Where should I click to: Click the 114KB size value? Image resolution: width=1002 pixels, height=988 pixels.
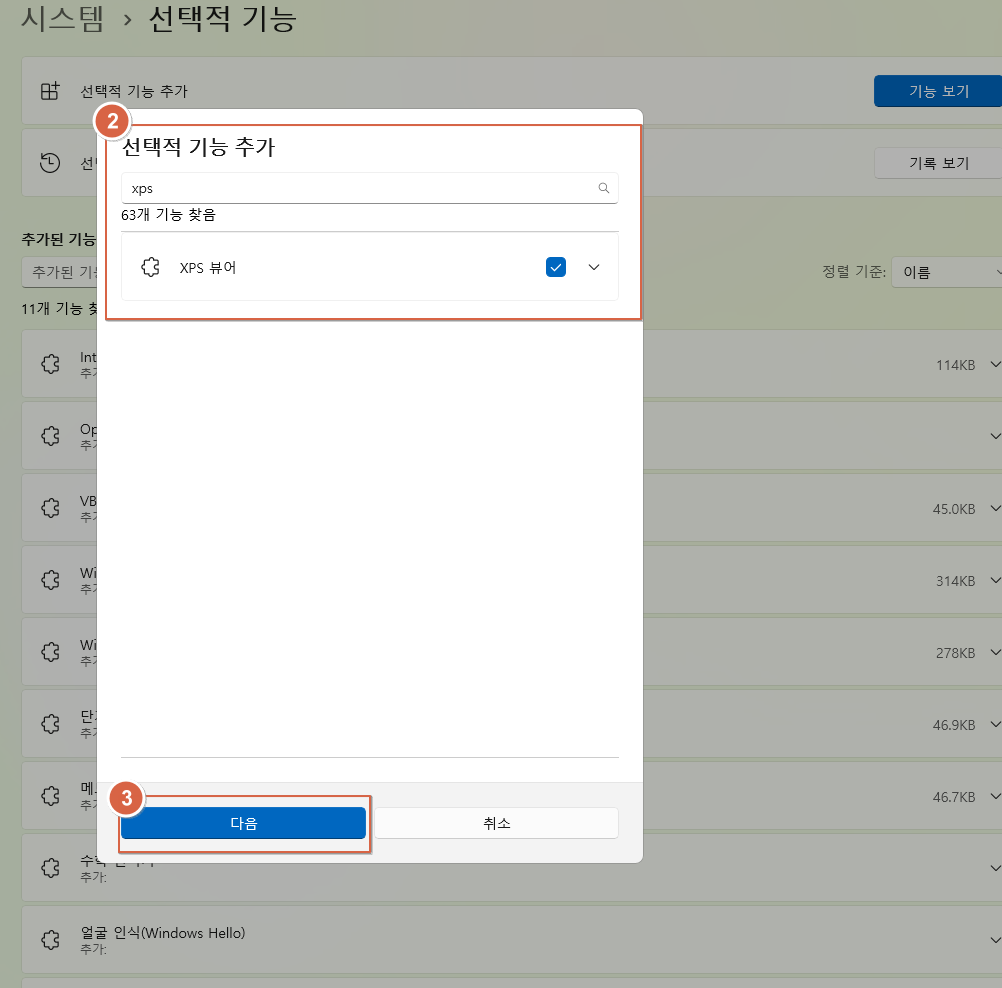[x=955, y=365]
